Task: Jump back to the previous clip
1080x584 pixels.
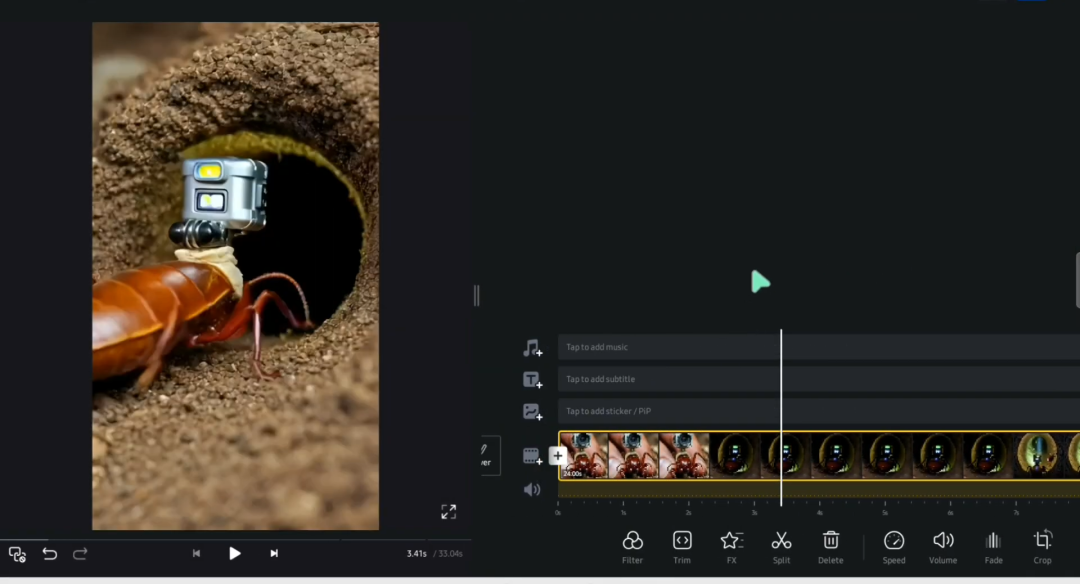Action: 196,553
